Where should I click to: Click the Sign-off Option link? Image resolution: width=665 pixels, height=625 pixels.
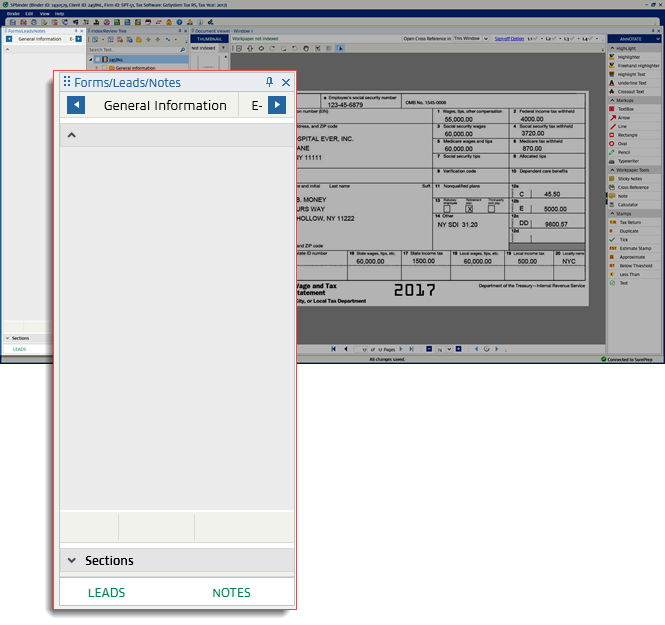(x=510, y=39)
